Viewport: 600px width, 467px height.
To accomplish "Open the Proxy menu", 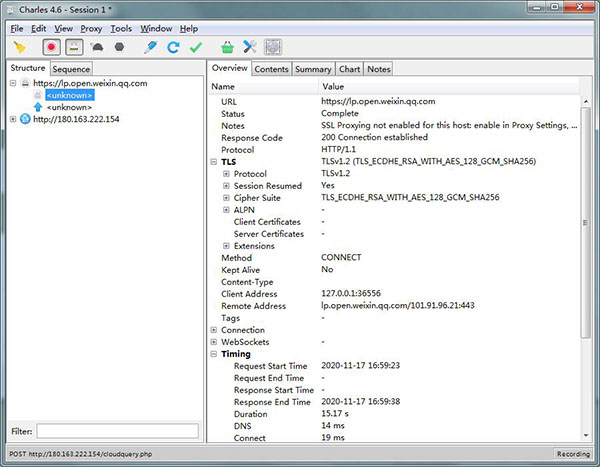I will 91,29.
